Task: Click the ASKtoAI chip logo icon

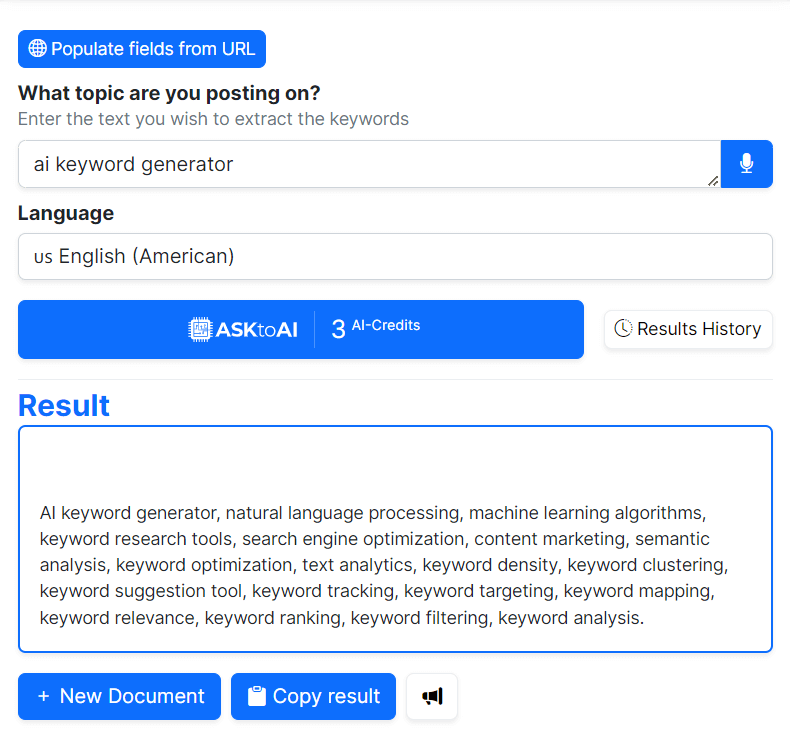Action: coord(201,329)
